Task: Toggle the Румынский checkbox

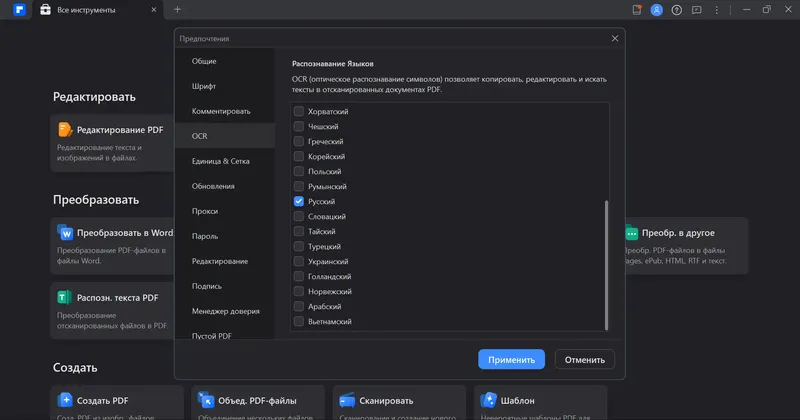Action: pos(298,186)
